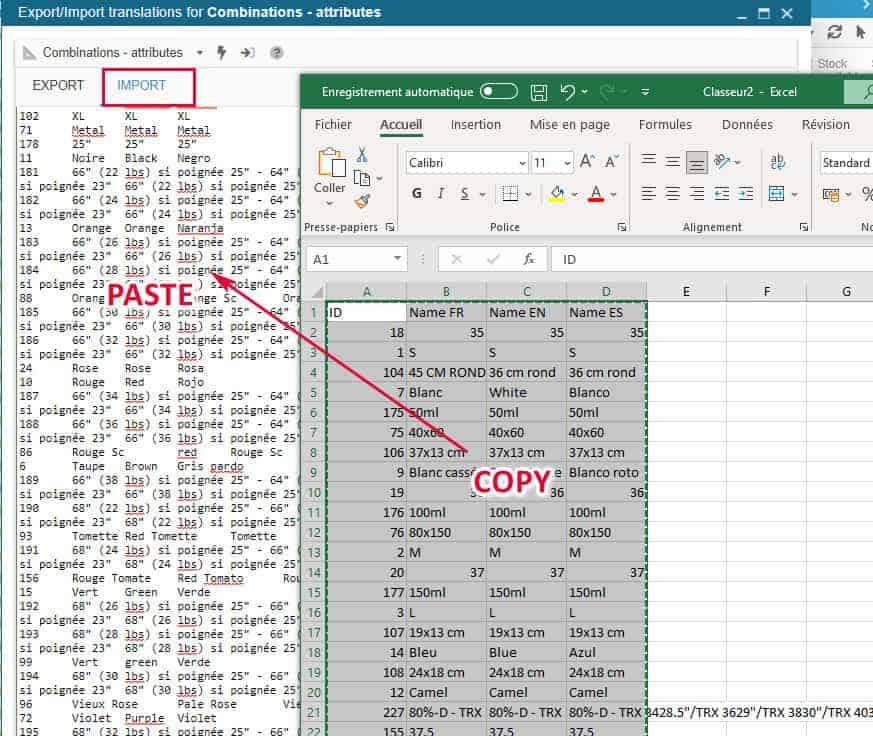Select column E header
The width and height of the screenshot is (873, 736).
pyautogui.click(x=686, y=291)
